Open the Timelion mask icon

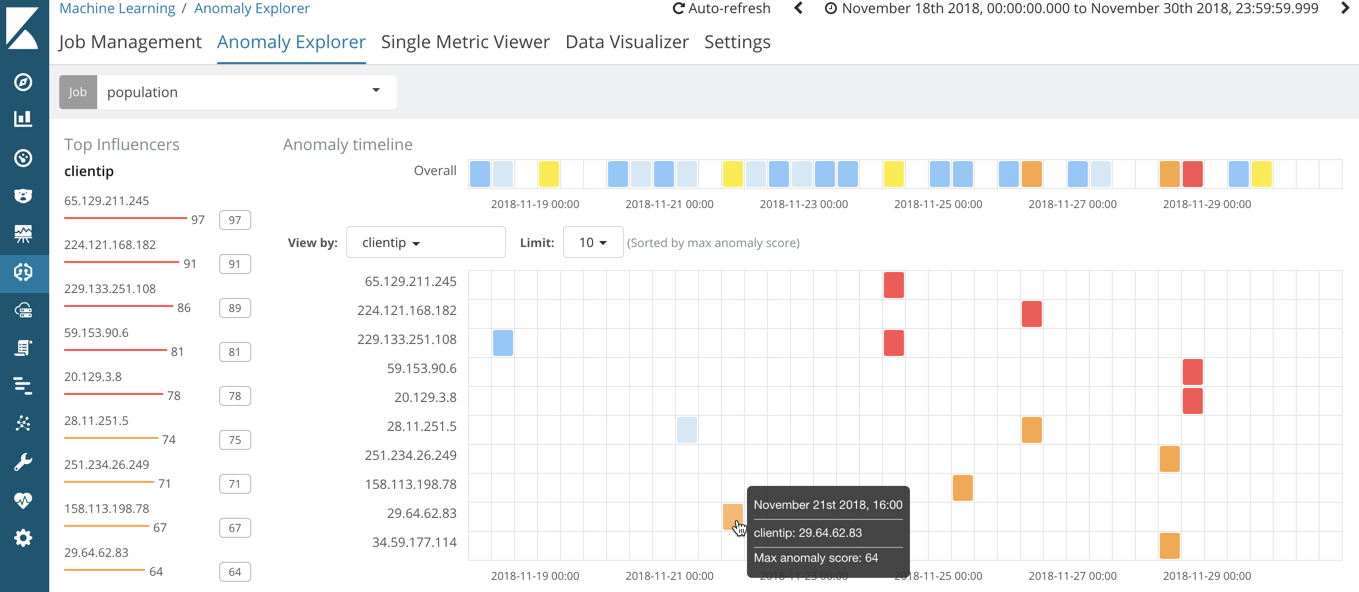point(23,196)
